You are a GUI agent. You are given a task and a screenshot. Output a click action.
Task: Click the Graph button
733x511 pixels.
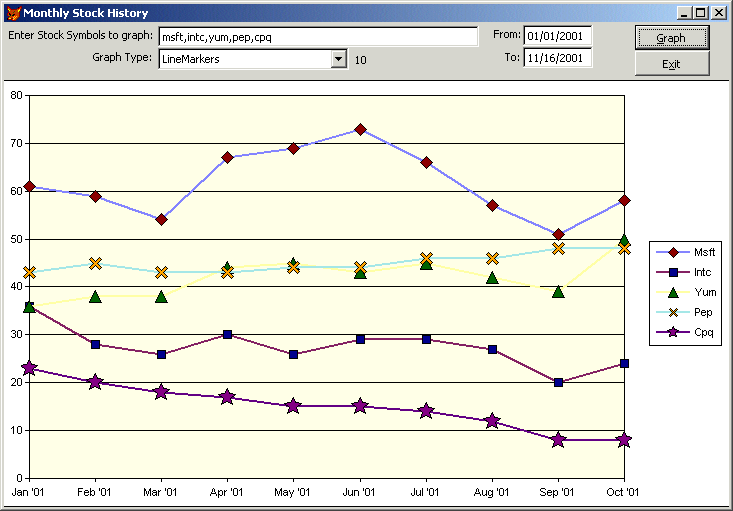pyautogui.click(x=672, y=38)
